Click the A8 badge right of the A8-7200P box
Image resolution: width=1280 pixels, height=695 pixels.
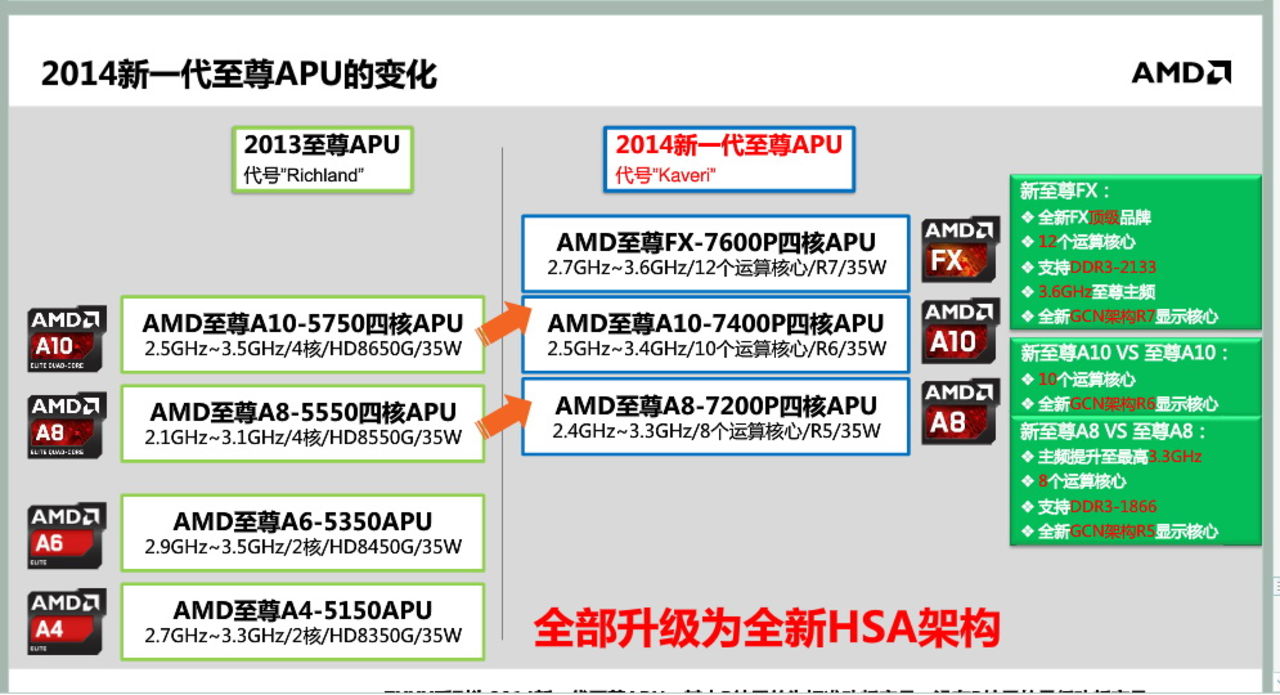(x=960, y=413)
